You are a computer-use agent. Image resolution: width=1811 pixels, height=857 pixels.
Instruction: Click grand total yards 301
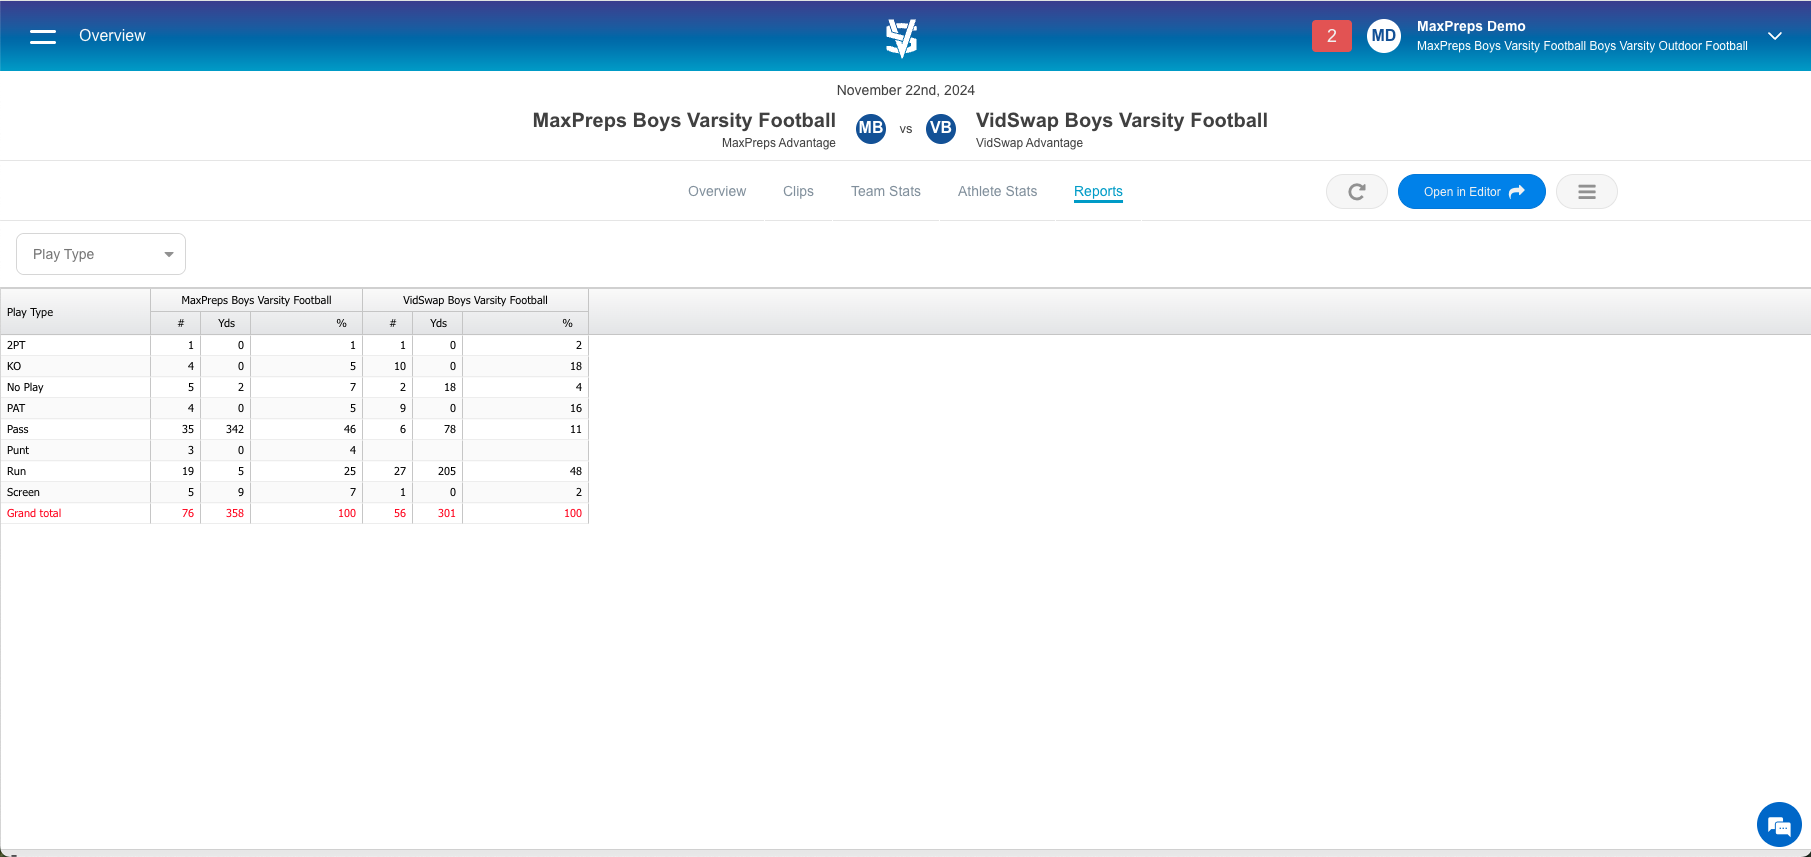tap(447, 513)
